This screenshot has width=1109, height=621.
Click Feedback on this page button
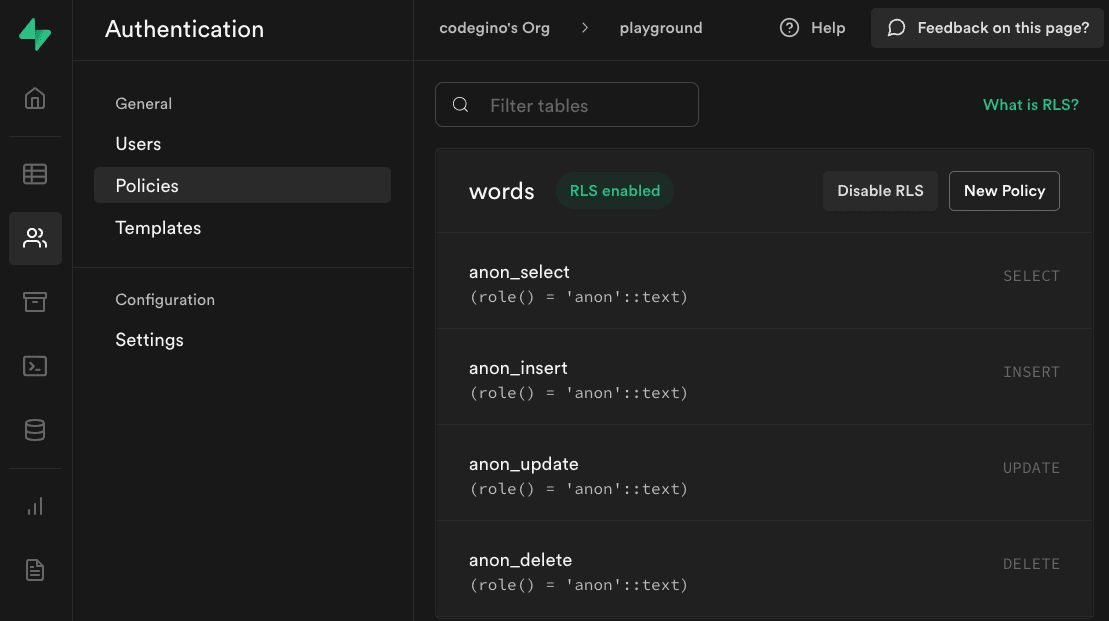click(986, 27)
